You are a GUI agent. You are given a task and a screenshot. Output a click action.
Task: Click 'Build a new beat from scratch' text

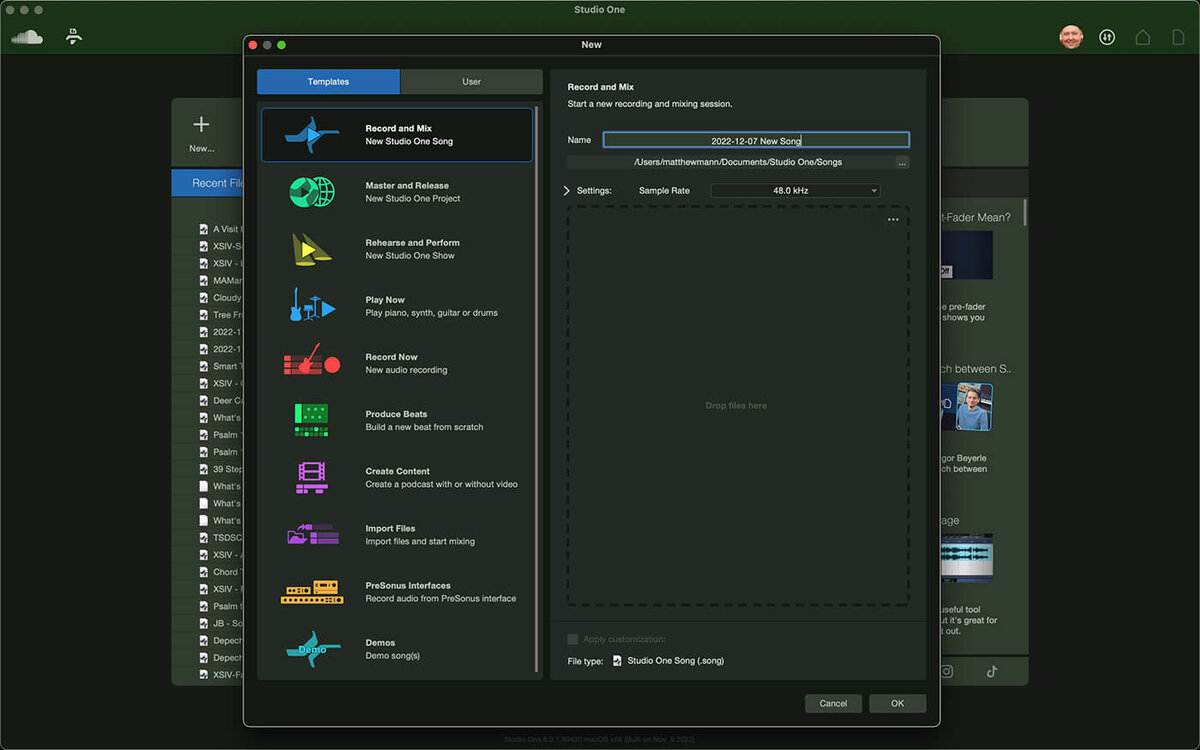pos(424,427)
